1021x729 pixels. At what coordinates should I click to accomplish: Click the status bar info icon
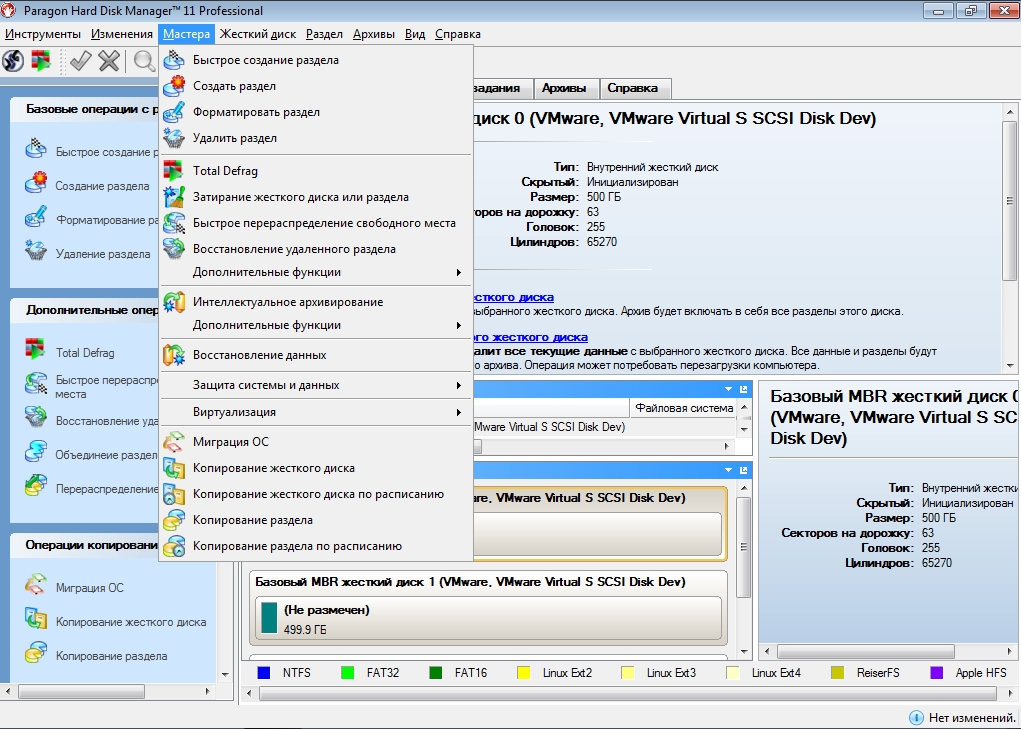[x=916, y=717]
